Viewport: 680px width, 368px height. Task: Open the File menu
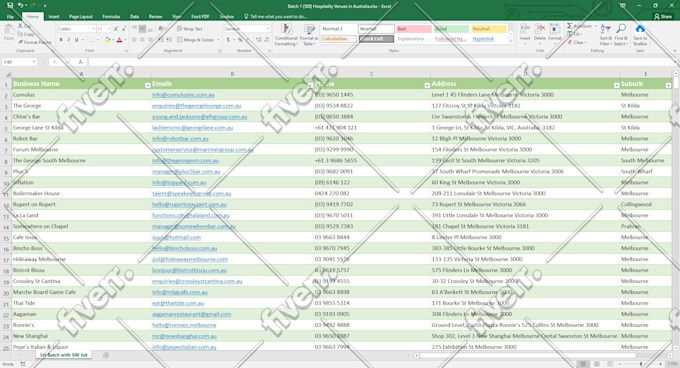click(x=10, y=16)
